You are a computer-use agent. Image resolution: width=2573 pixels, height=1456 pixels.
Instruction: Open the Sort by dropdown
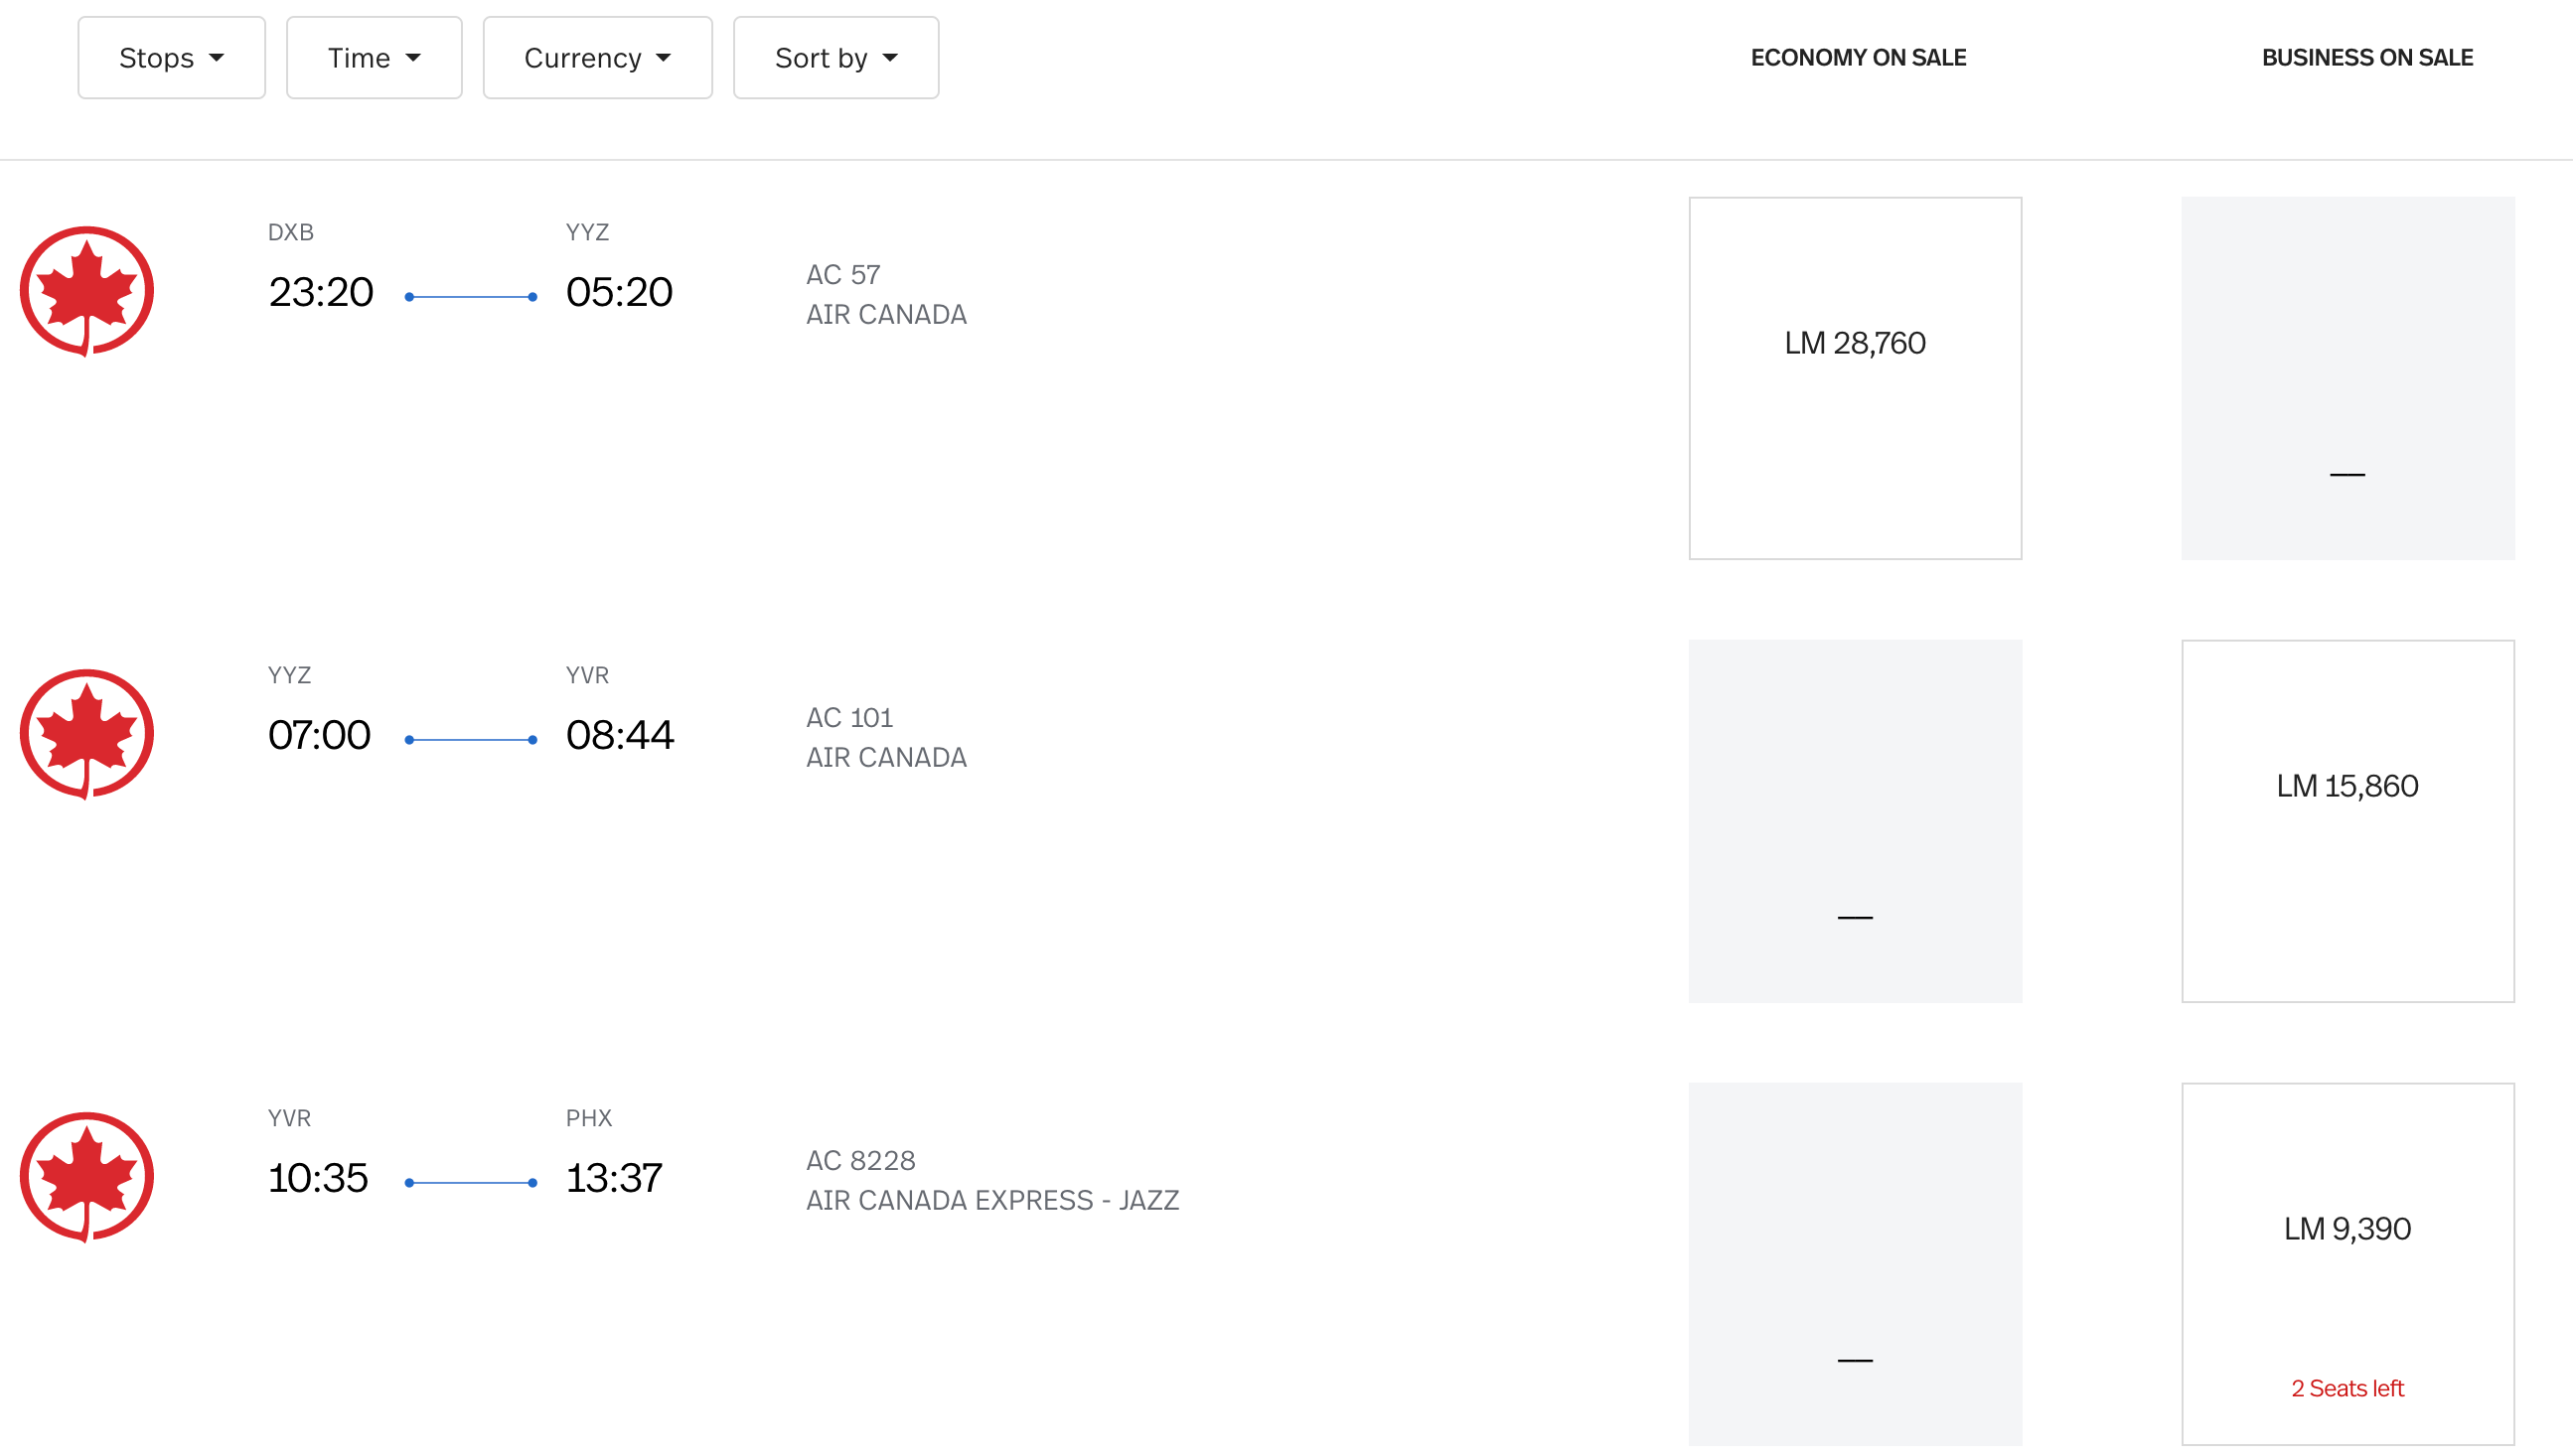coord(835,58)
